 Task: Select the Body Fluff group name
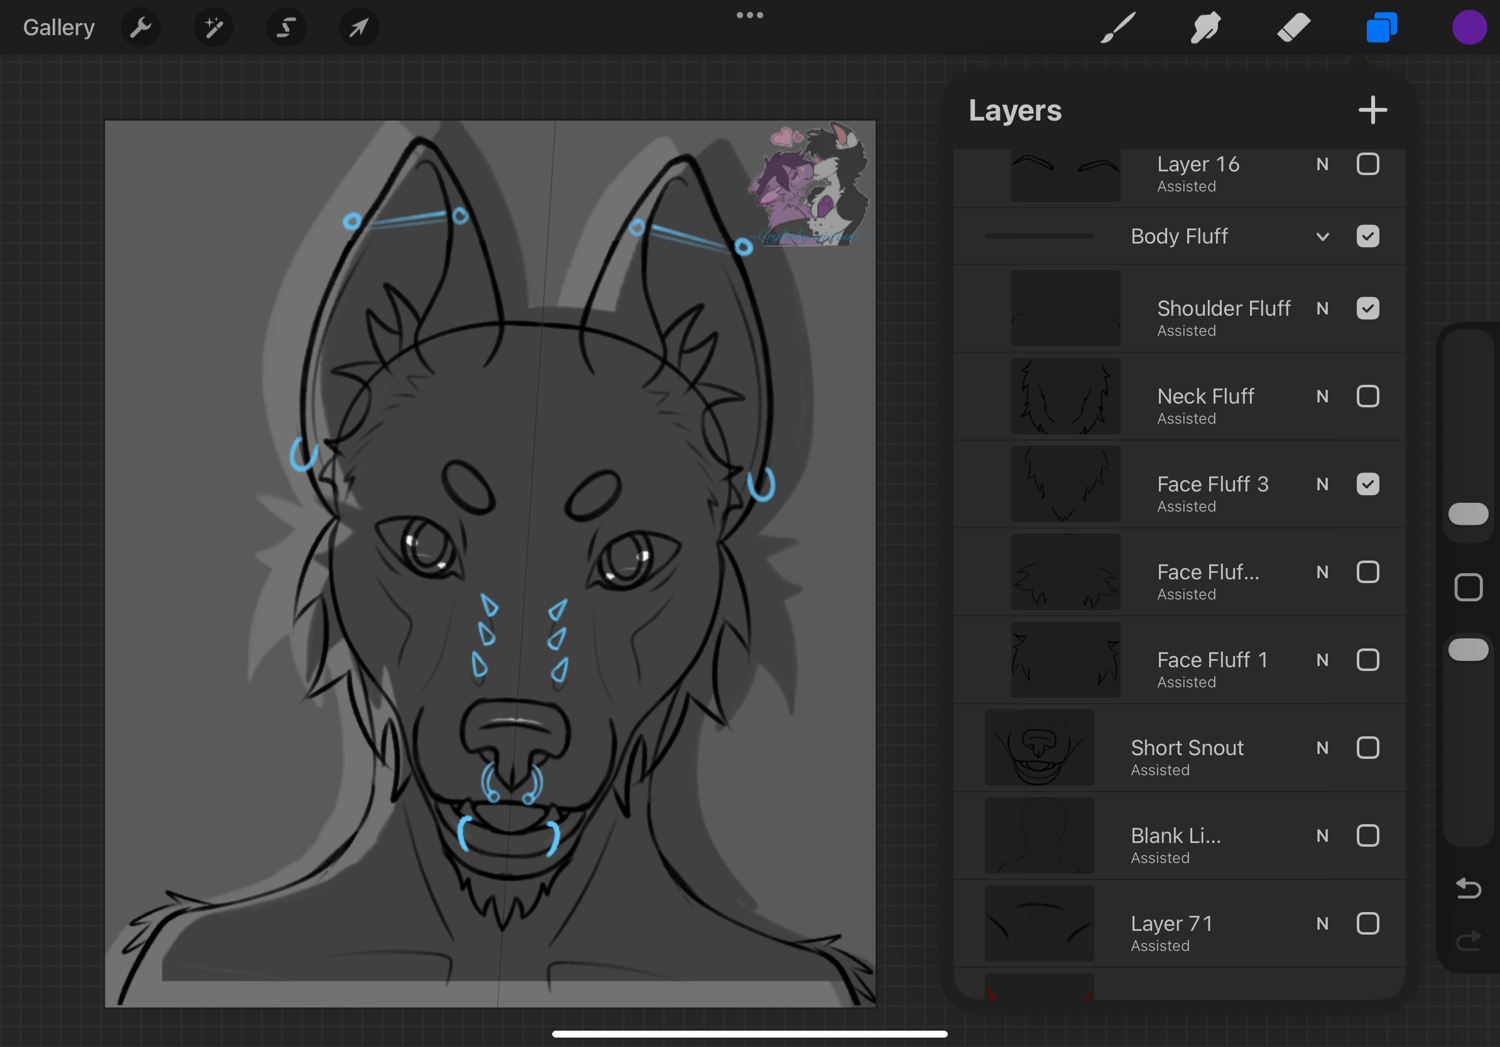[x=1179, y=236]
